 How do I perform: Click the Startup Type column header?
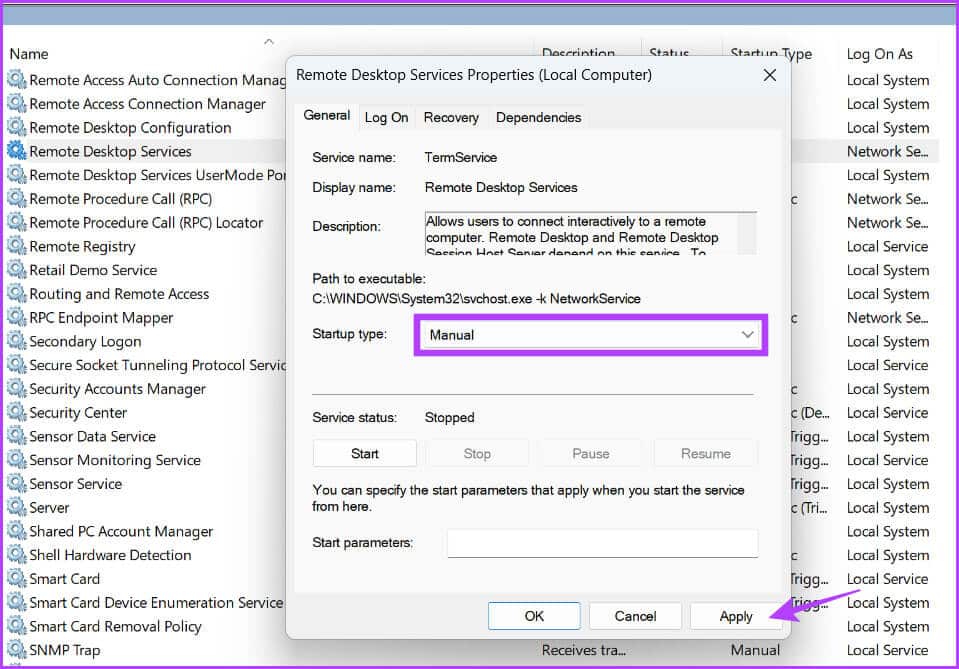point(771,54)
